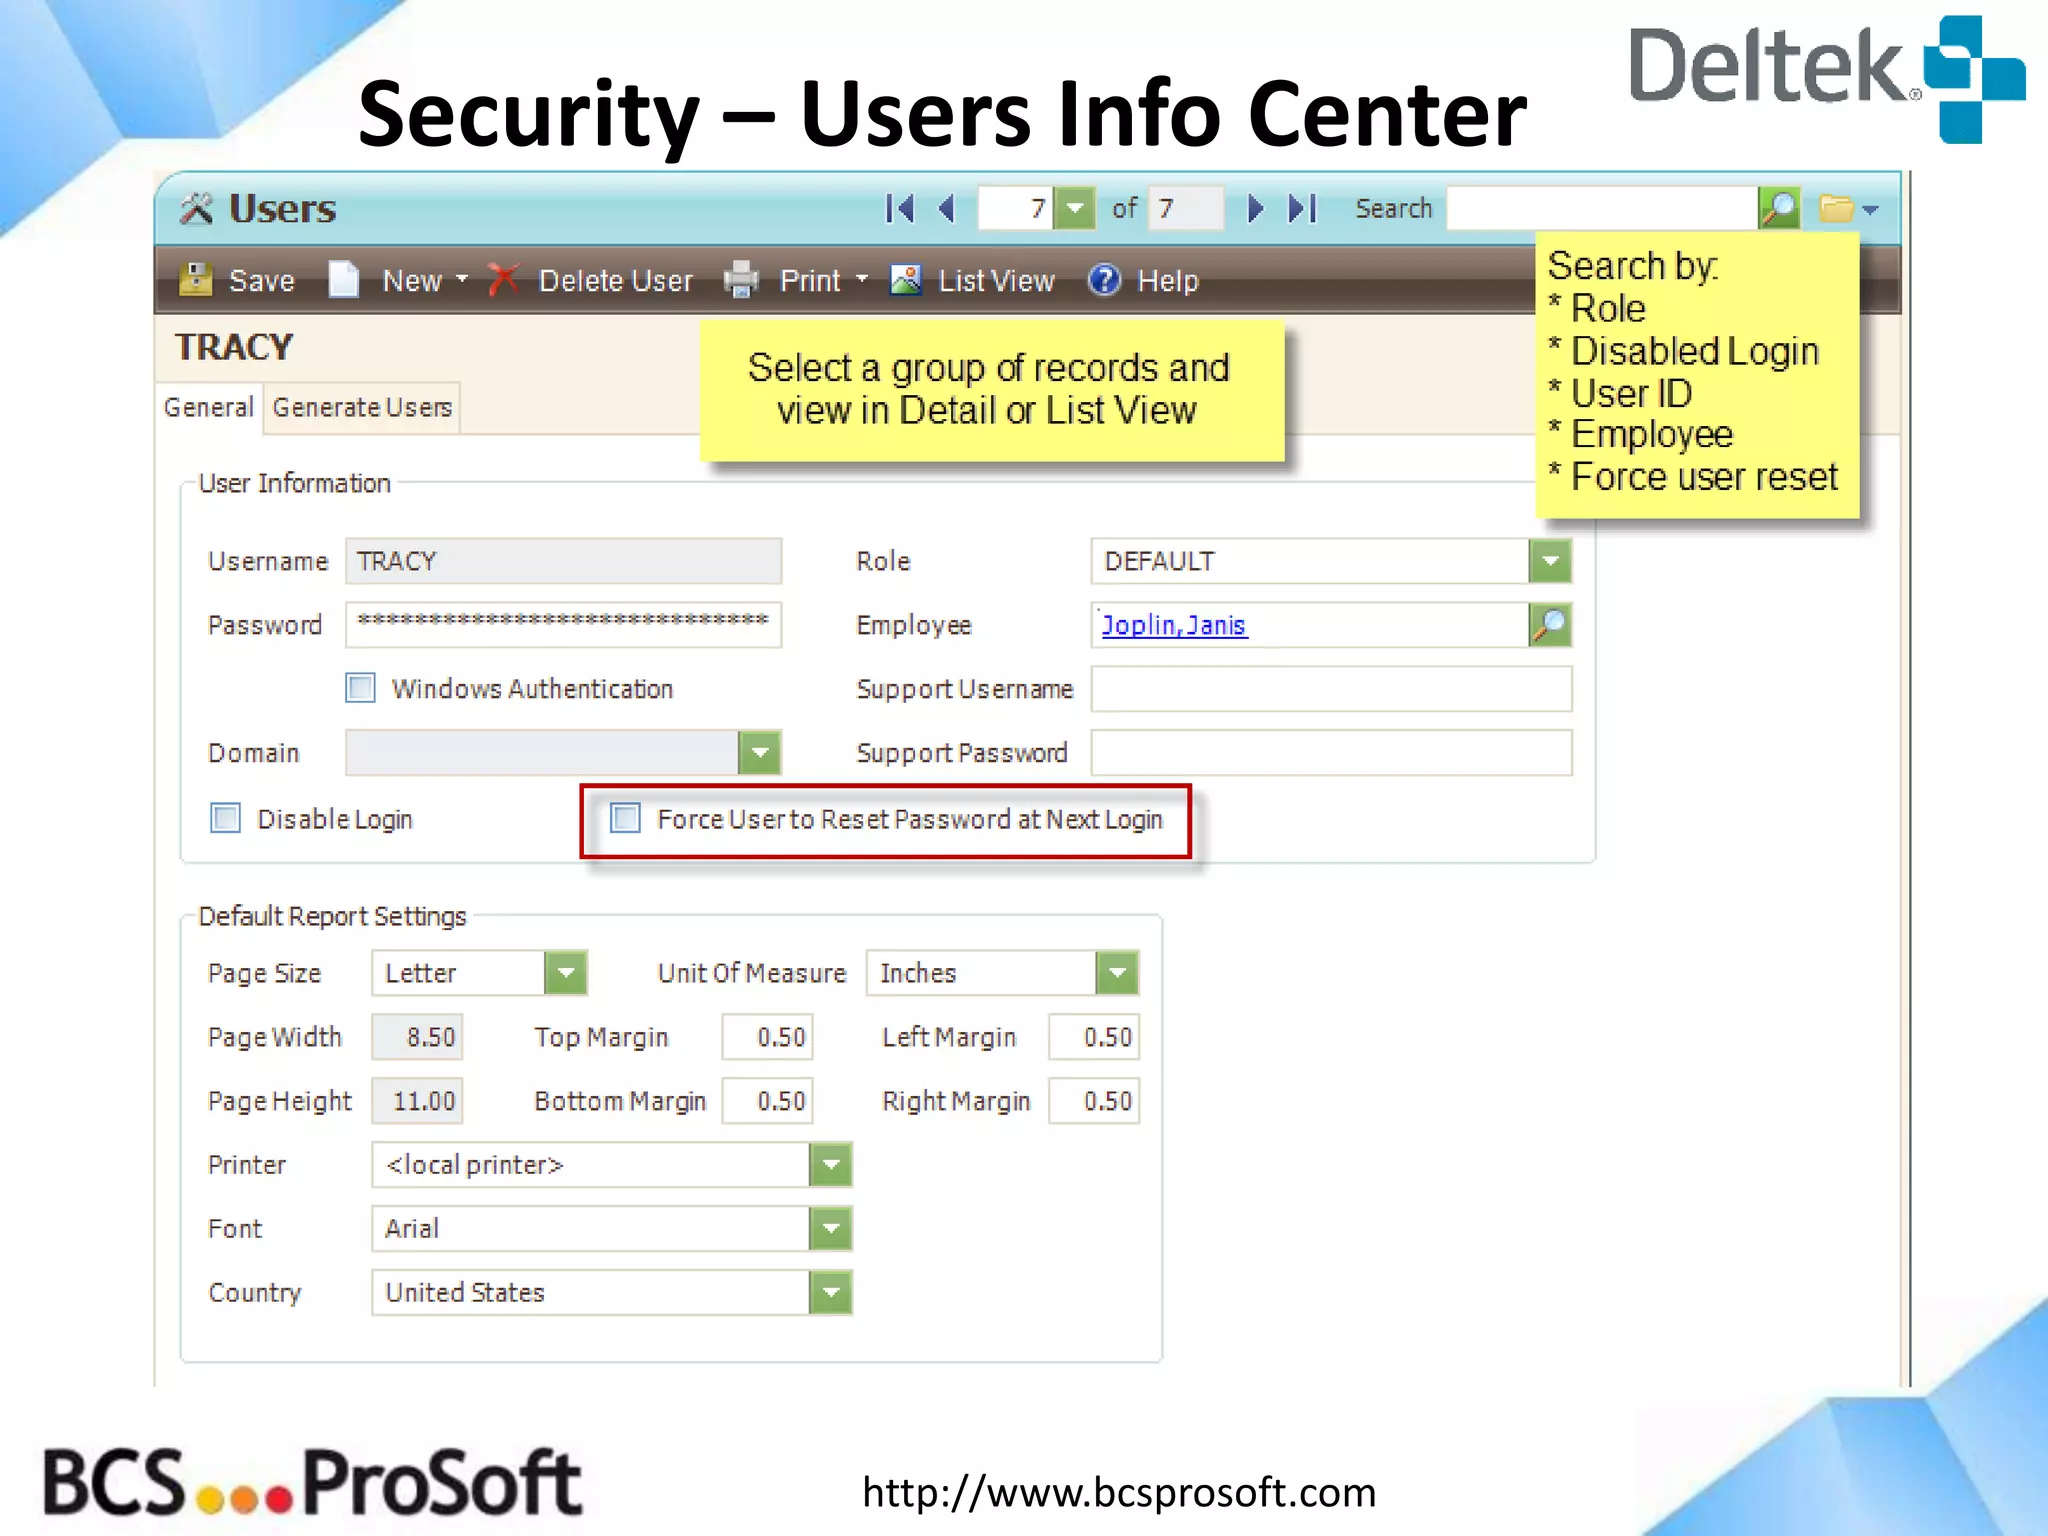Click the total records field showing 7
This screenshot has width=2048, height=1536.
click(1186, 209)
